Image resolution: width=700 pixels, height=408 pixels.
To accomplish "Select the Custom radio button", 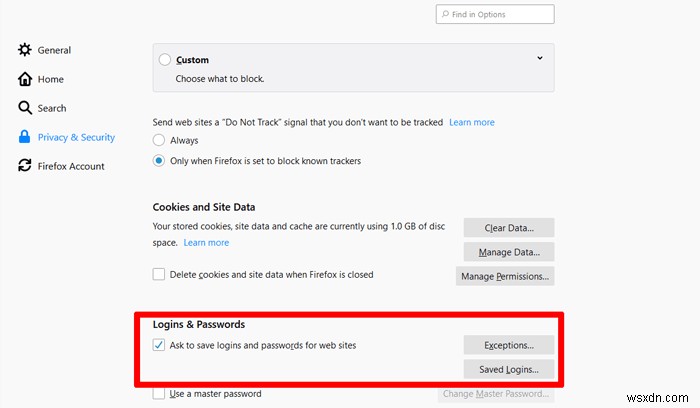I will [165, 60].
